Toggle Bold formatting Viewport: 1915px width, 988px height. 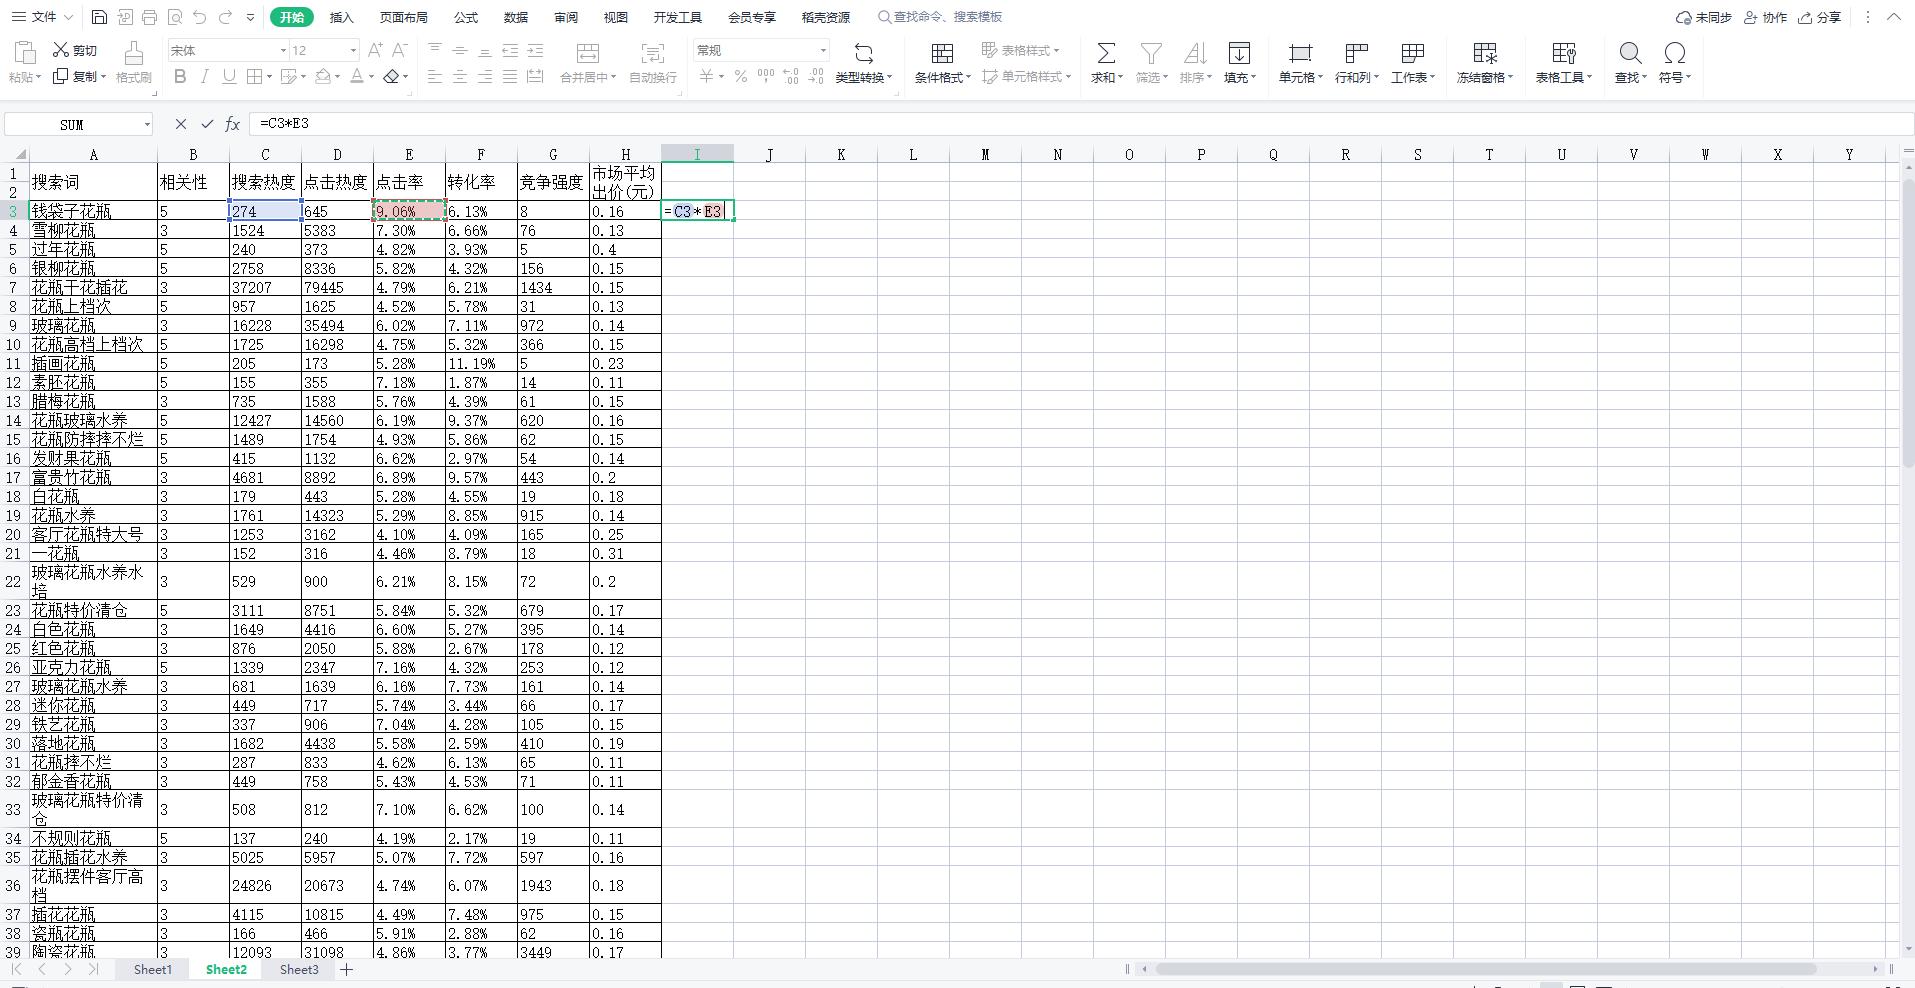(180, 77)
